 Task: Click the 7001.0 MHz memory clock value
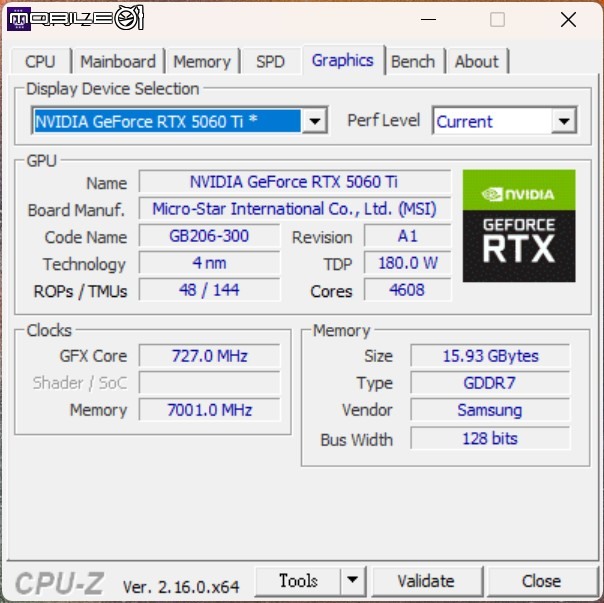[x=209, y=410]
